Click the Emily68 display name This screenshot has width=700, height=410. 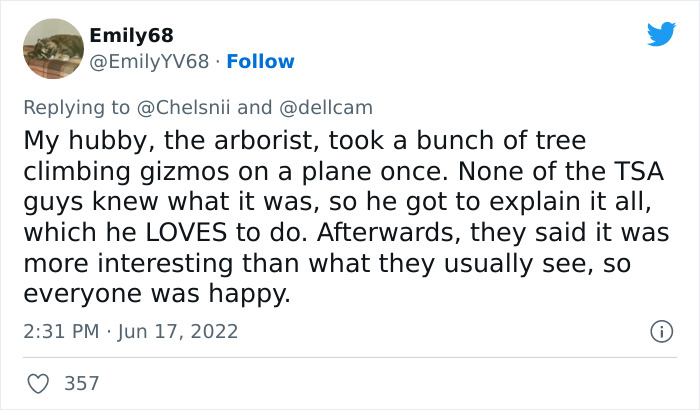click(x=131, y=36)
